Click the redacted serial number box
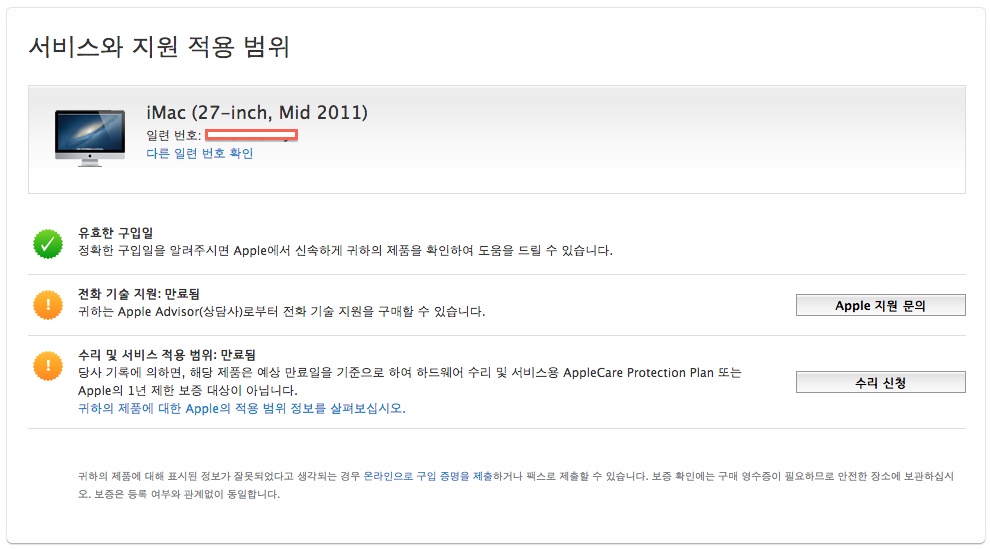990x550 pixels. click(251, 134)
